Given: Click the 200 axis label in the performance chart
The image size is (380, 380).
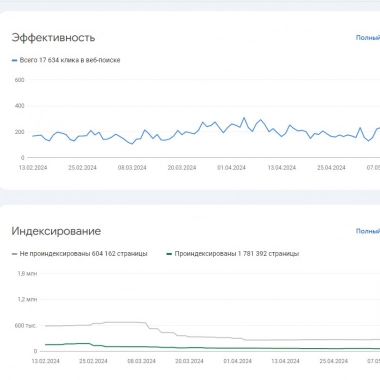Looking at the screenshot, I should point(20,132).
